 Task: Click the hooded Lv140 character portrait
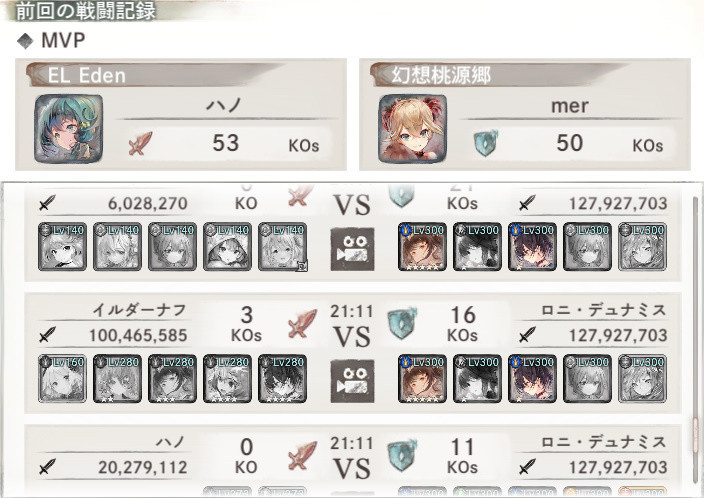(x=228, y=246)
